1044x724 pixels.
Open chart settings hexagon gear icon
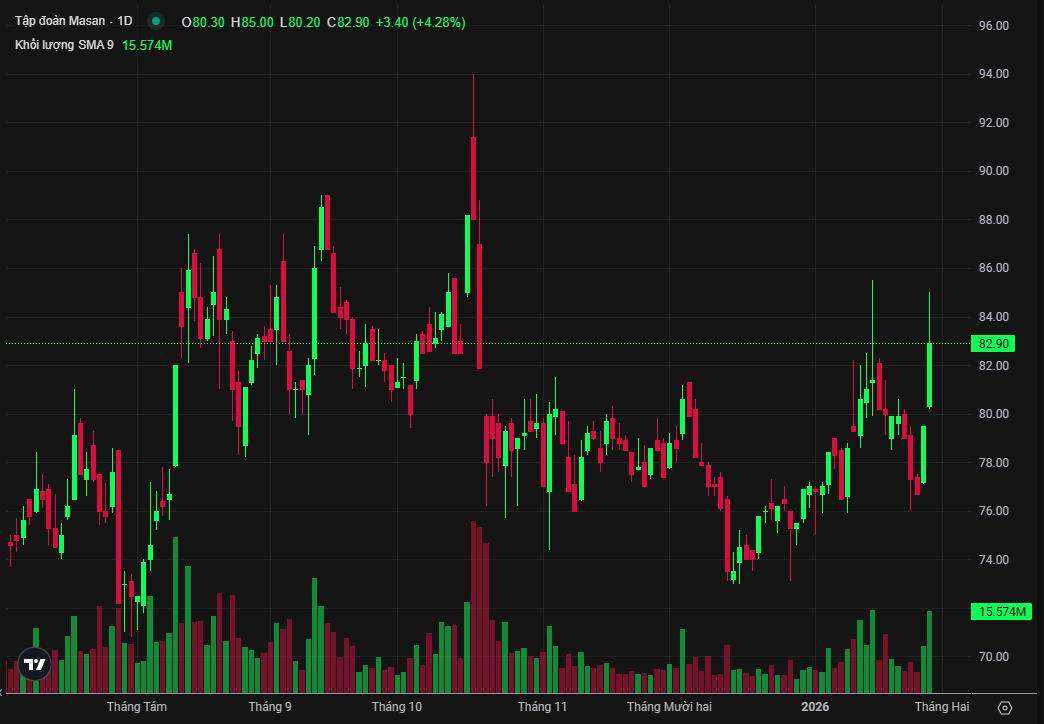point(1005,707)
